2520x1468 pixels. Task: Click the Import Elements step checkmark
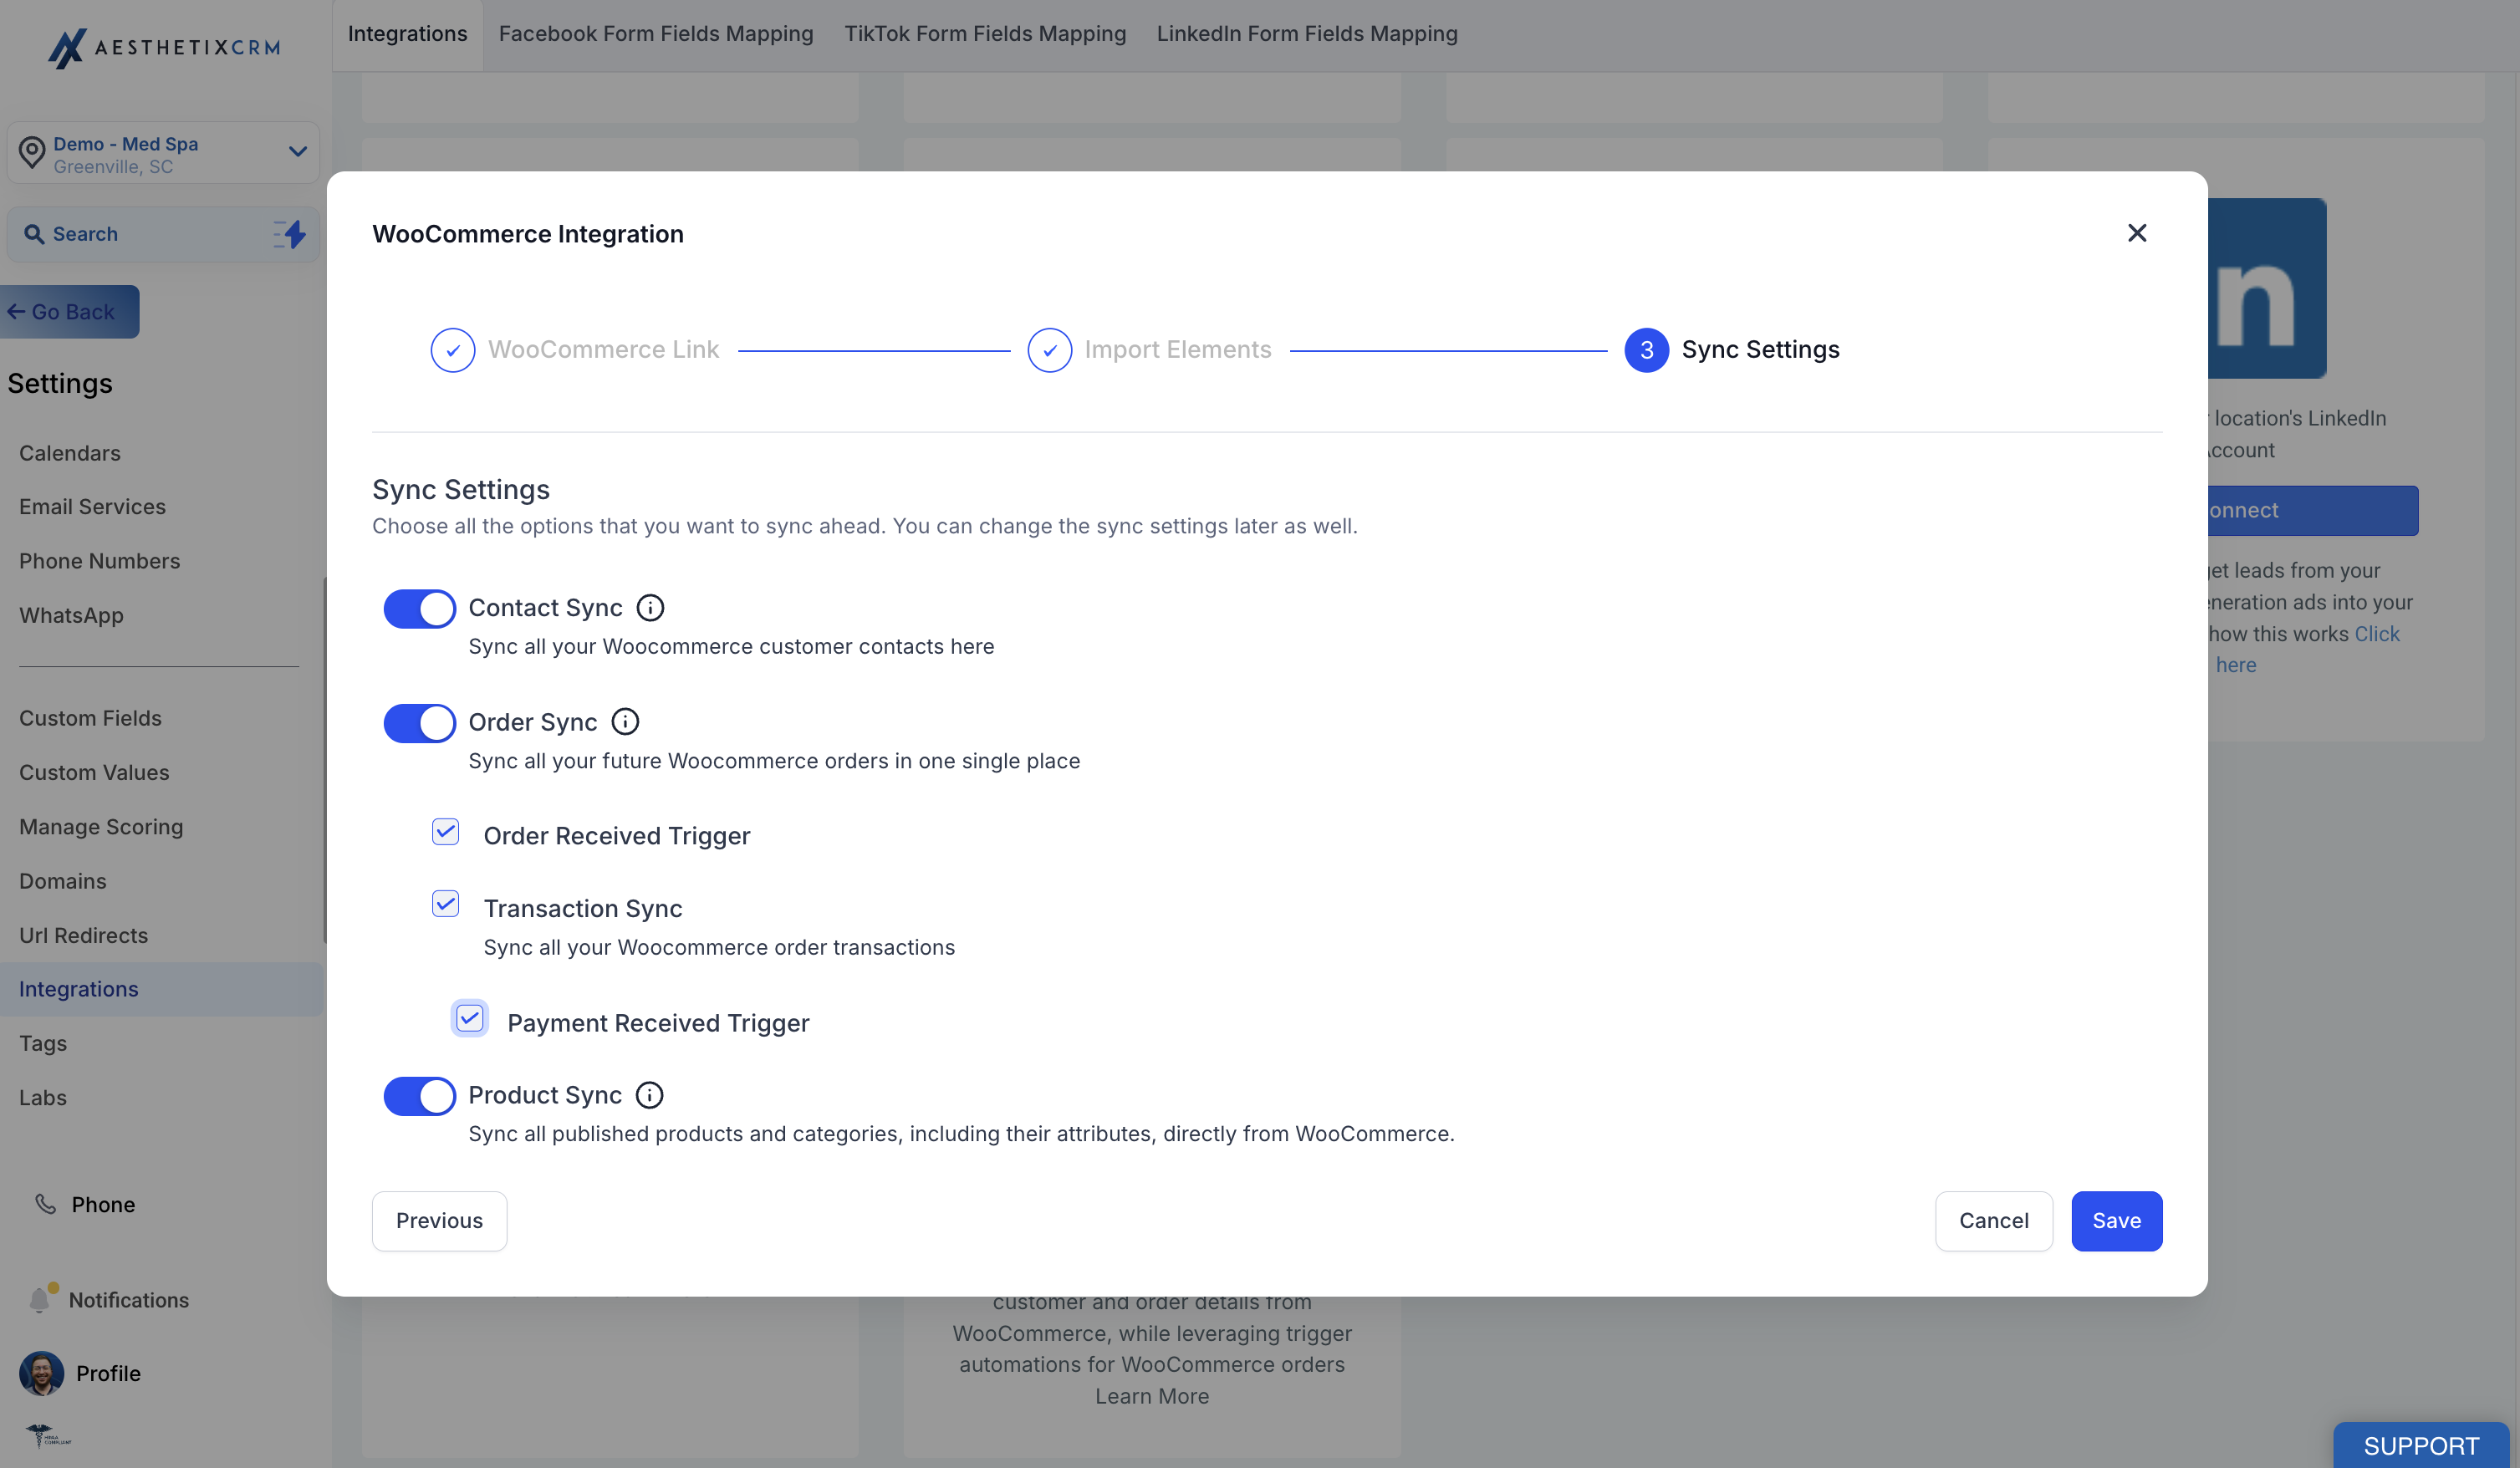point(1050,350)
